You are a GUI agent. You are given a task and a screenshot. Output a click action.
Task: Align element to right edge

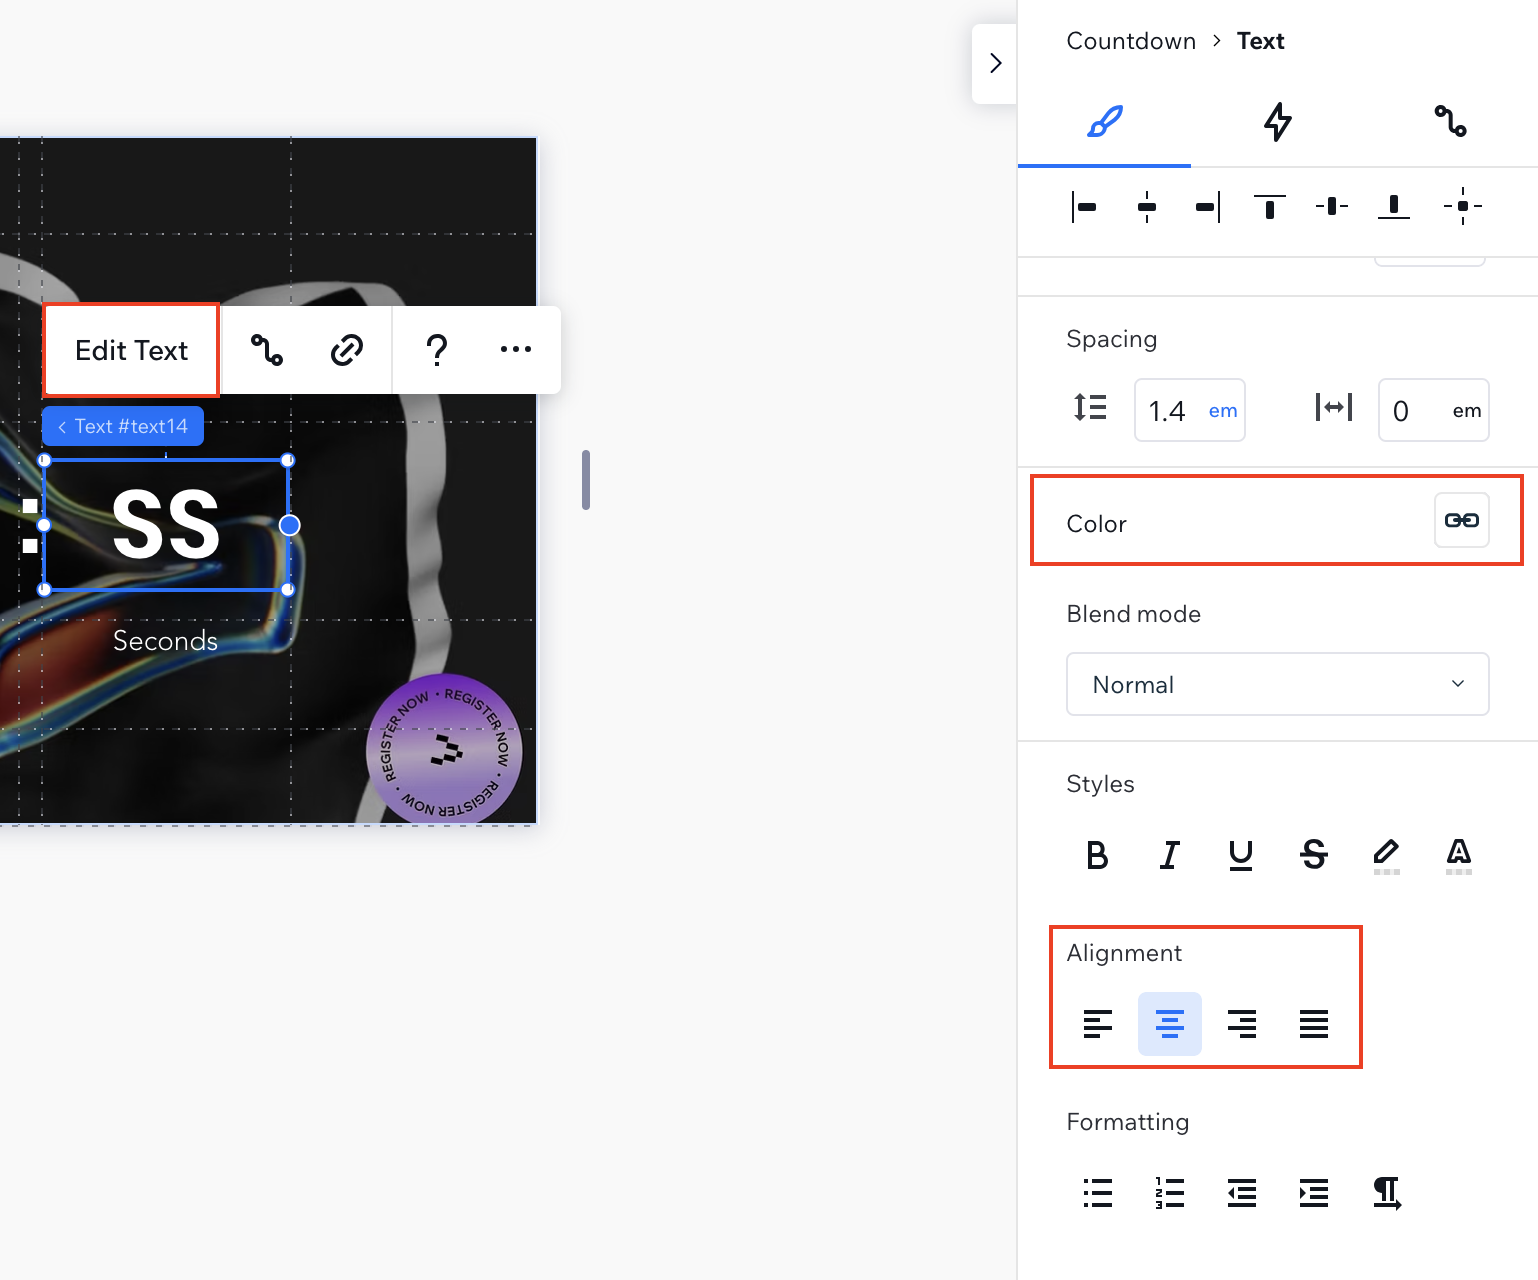[x=1208, y=207]
